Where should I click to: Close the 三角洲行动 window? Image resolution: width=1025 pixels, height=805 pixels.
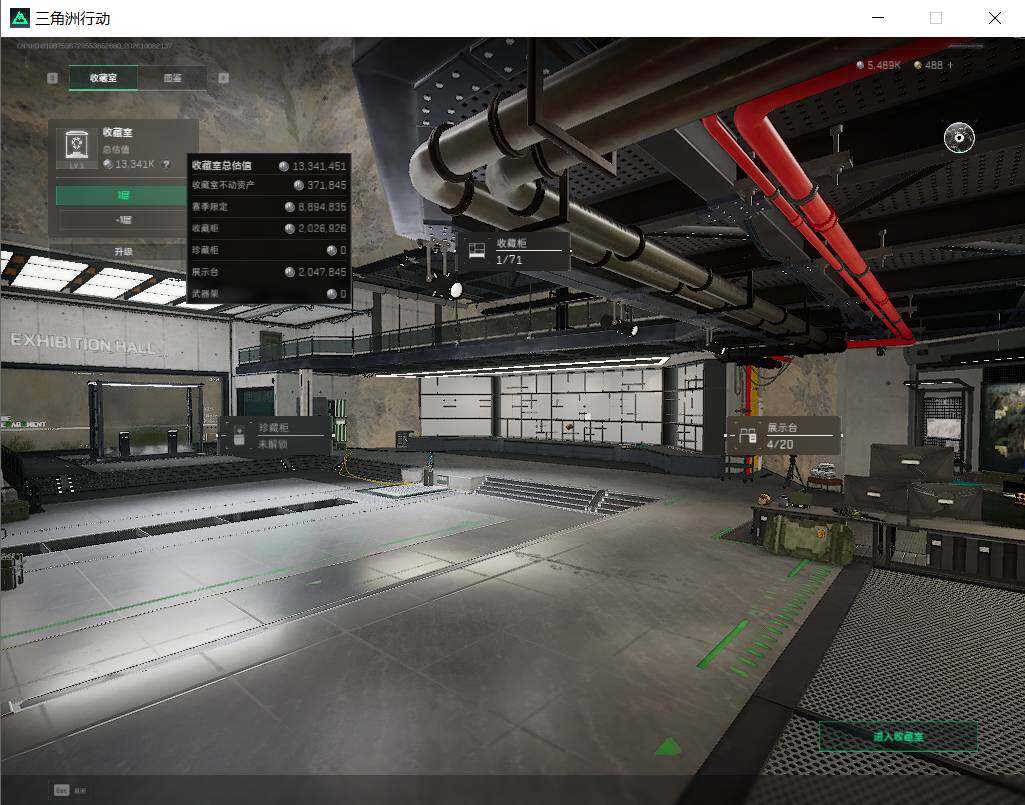tap(994, 18)
